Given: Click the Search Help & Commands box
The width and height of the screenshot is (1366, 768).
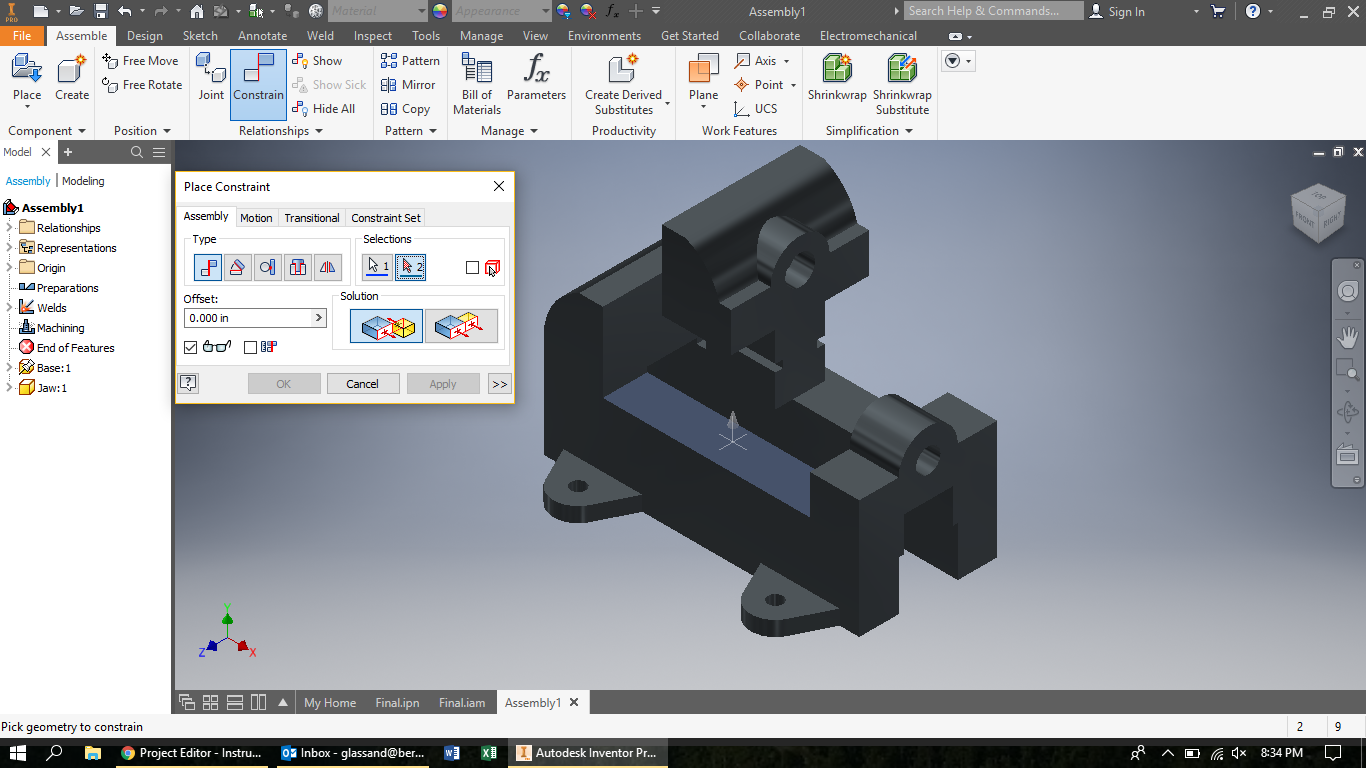Looking at the screenshot, I should point(993,11).
